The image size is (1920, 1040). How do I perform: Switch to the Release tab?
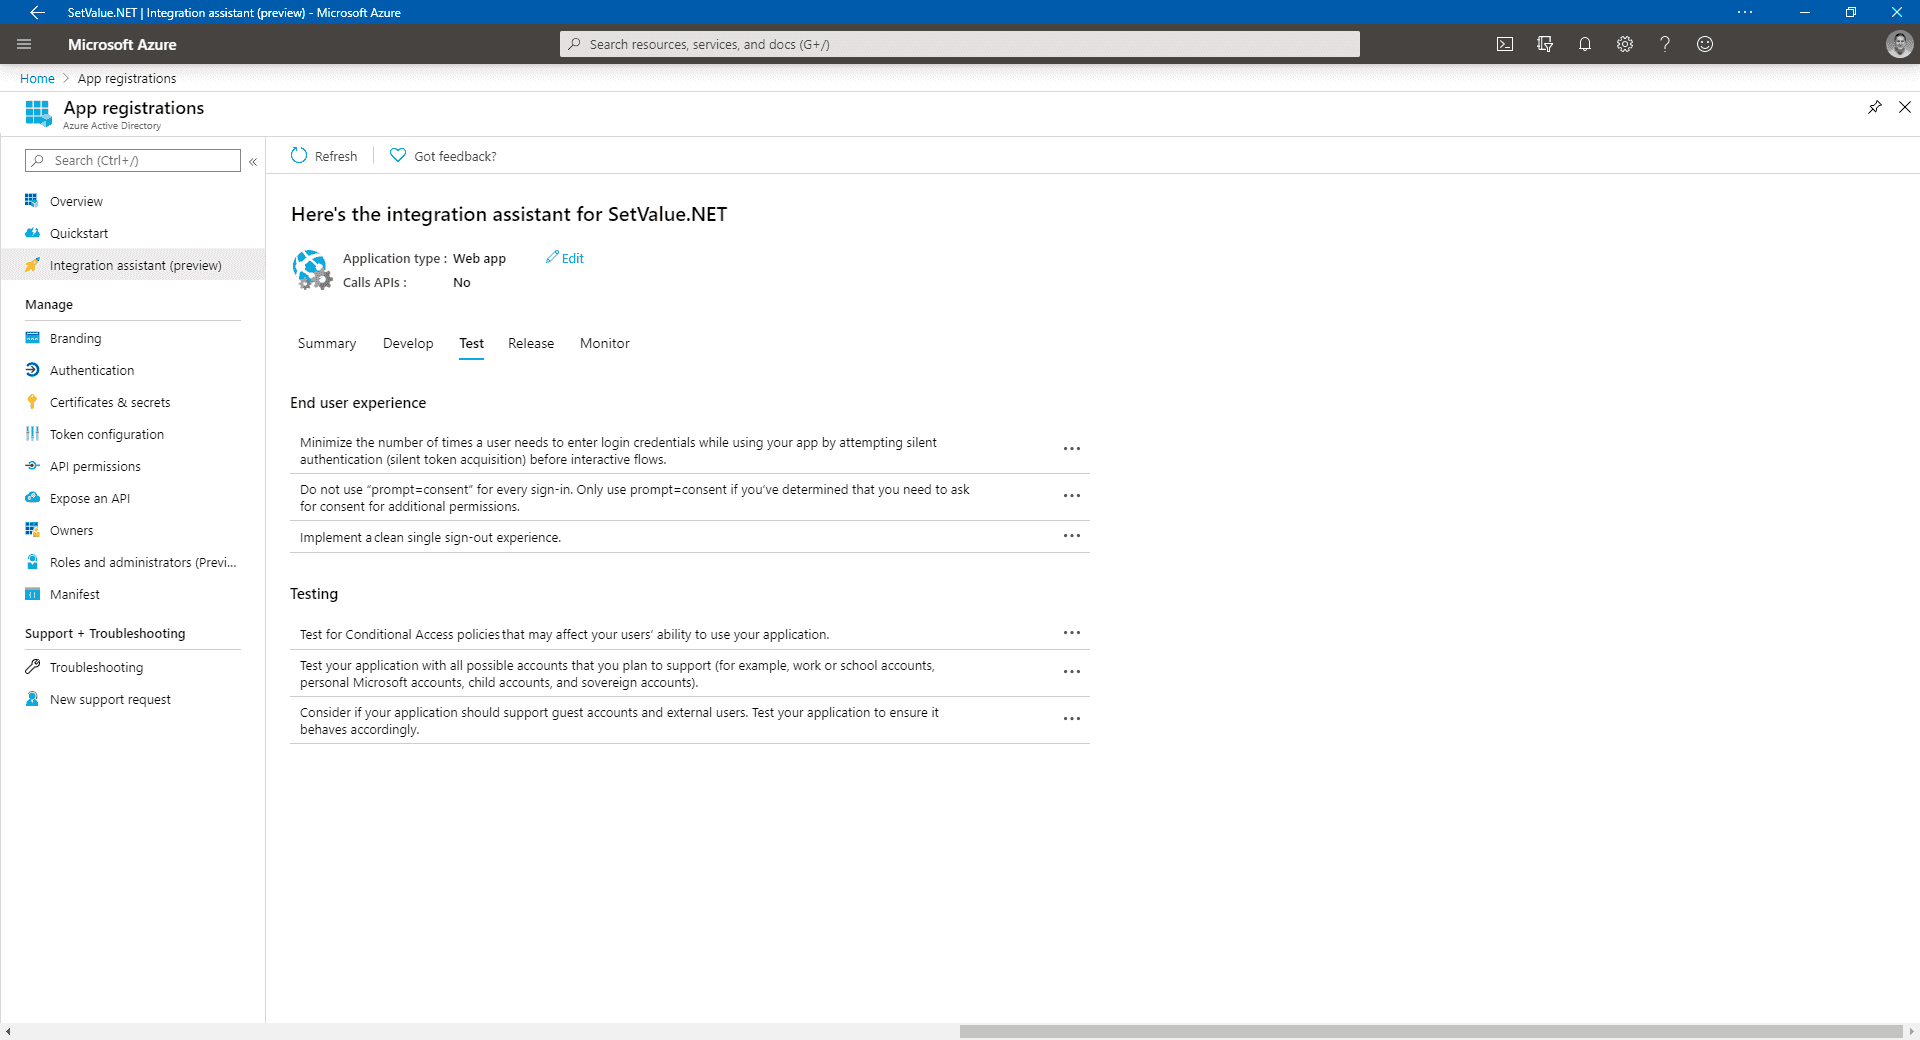tap(531, 343)
